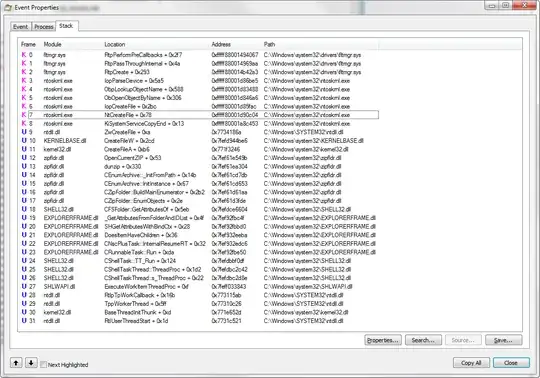Screen dimensions: 540x378
Task: Select the ObpLookupObjectName + 0x588 location
Action: (144, 89)
